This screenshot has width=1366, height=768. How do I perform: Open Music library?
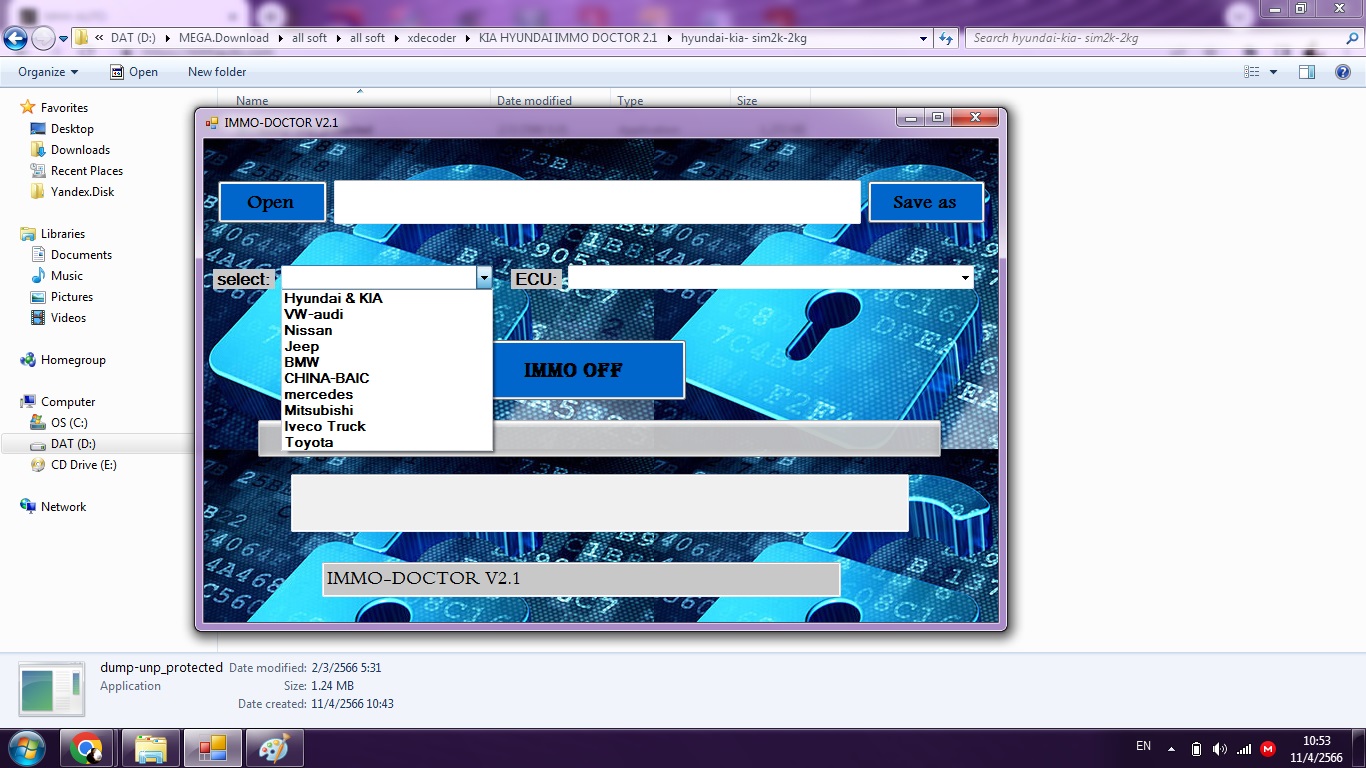(67, 276)
